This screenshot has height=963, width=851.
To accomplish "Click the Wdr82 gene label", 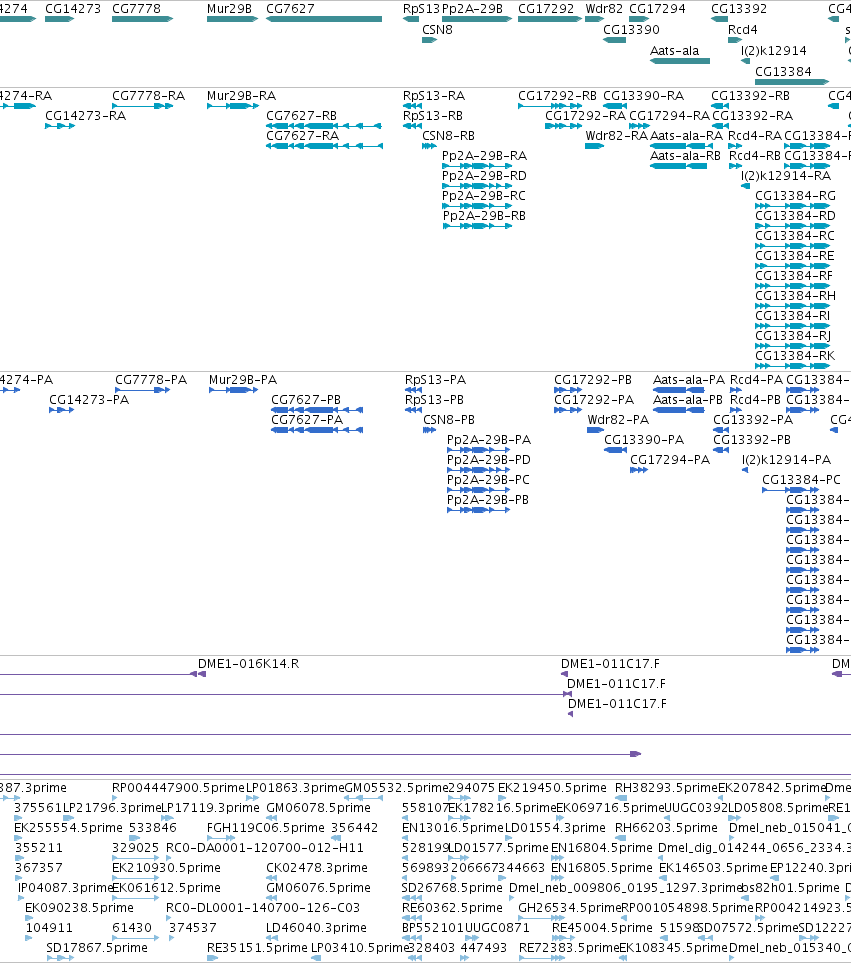I will click(x=604, y=9).
